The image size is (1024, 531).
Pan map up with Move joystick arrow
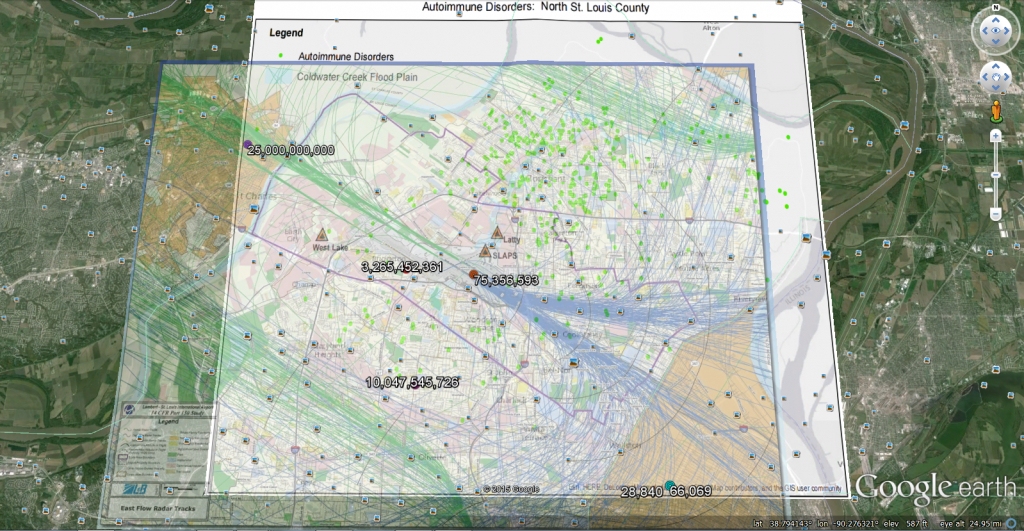pos(996,67)
